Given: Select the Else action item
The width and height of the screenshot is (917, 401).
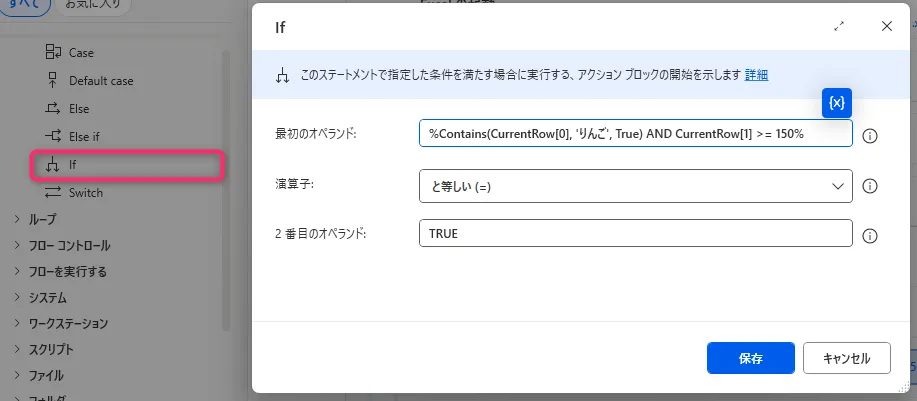Looking at the screenshot, I should 80,108.
